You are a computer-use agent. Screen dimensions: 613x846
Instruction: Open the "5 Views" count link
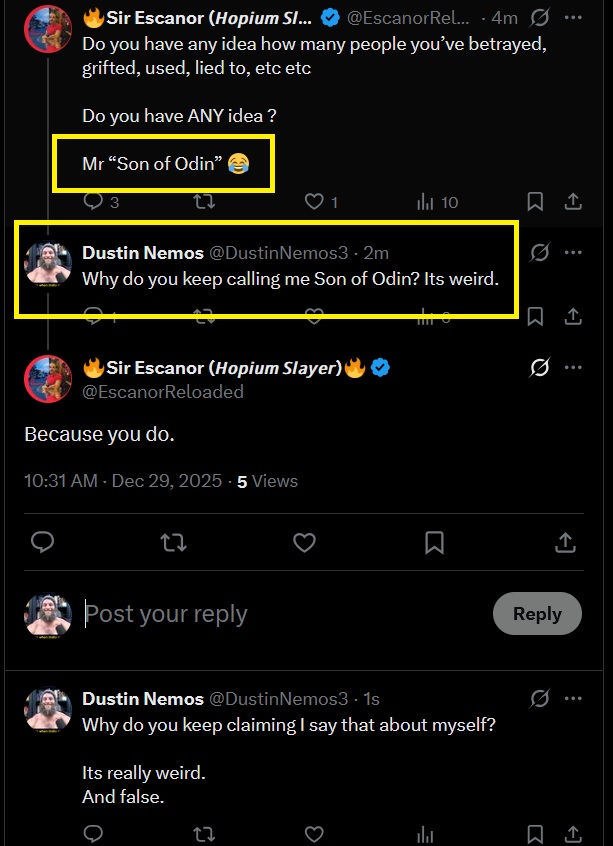267,481
